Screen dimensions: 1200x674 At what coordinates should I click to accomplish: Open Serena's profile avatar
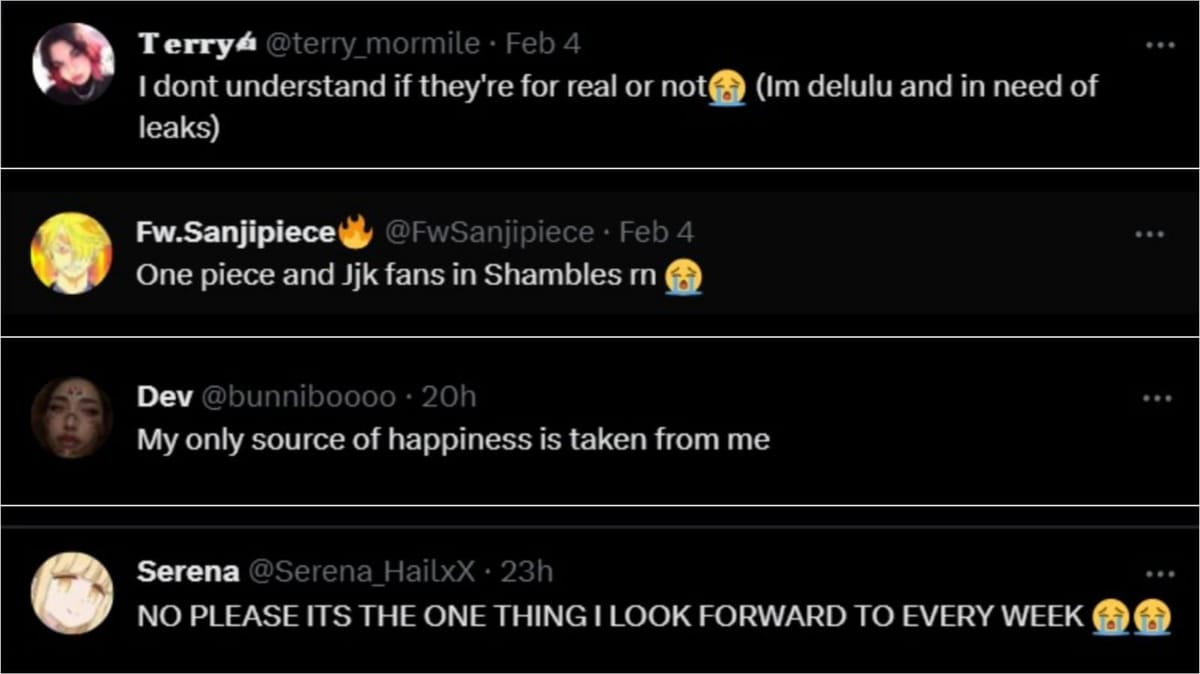[71, 591]
